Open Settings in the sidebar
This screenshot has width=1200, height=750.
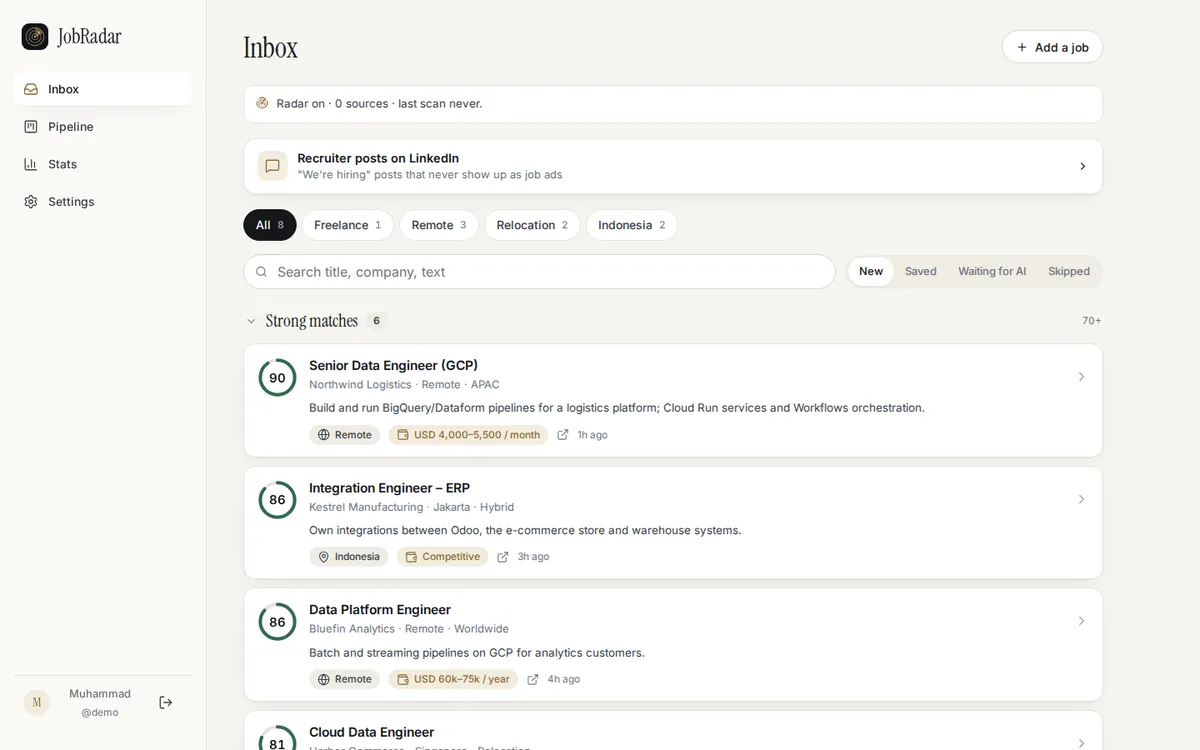coord(103,202)
